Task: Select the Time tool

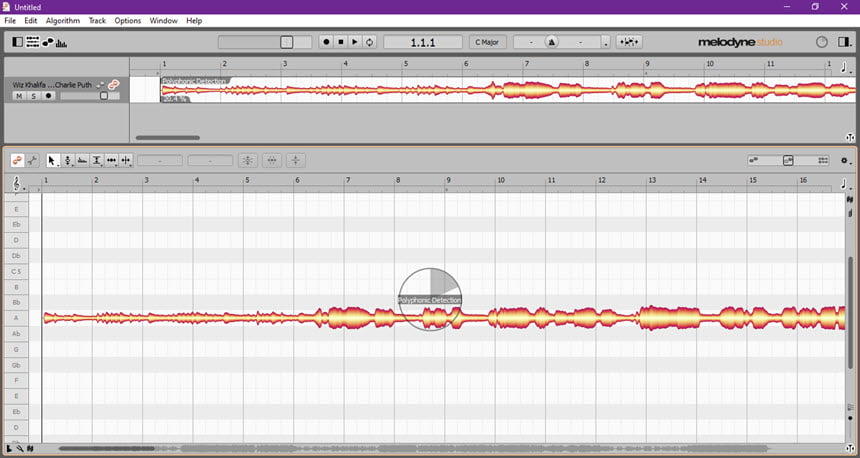Action: coord(111,160)
